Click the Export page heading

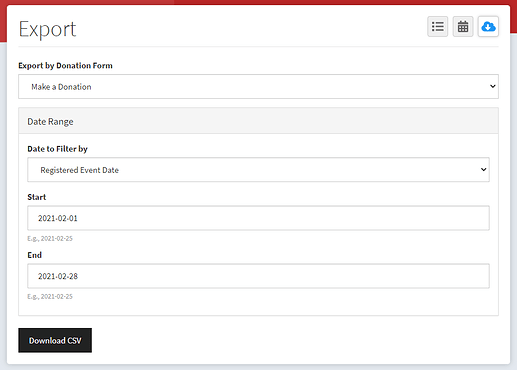click(x=47, y=29)
